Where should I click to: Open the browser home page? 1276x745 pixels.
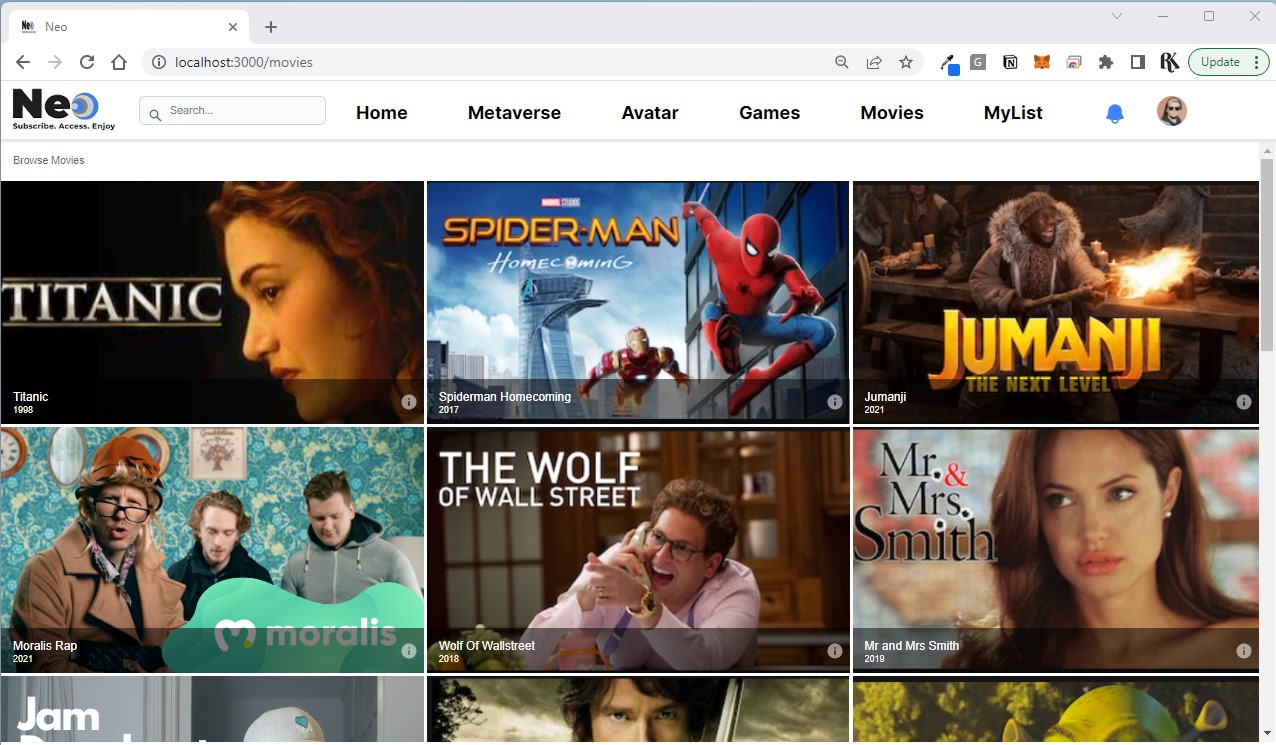[119, 62]
